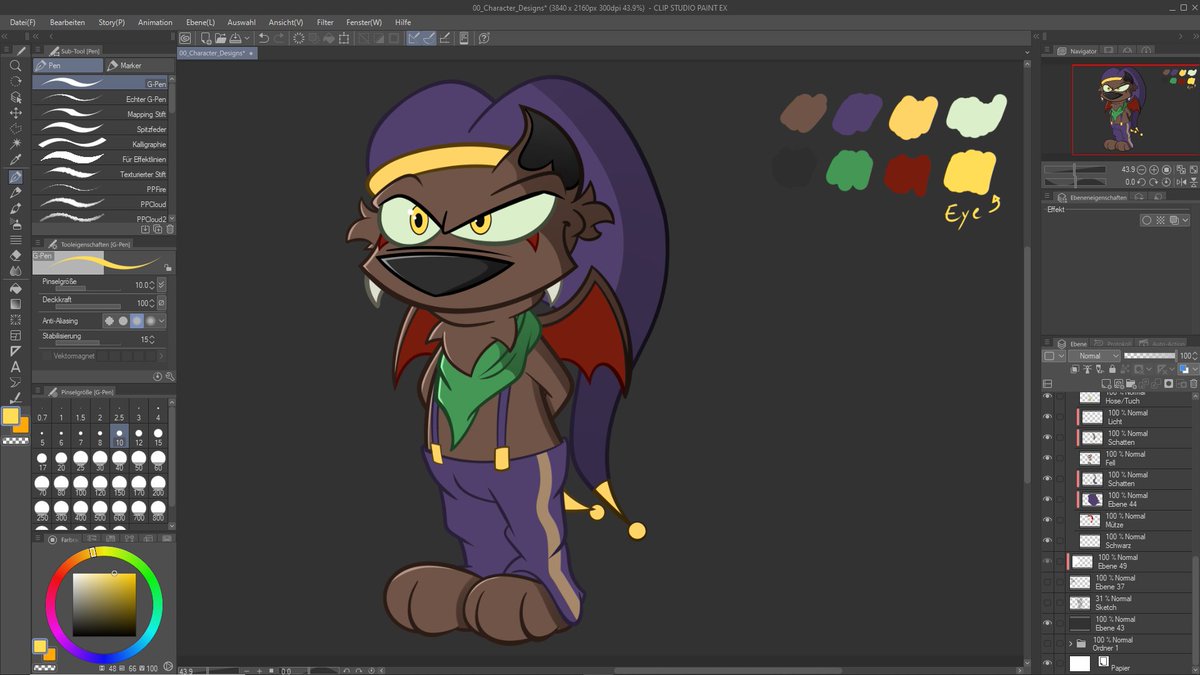This screenshot has width=1200, height=675.
Task: Open the Anti-Aliasing options dropdown arrow
Action: pos(162,321)
